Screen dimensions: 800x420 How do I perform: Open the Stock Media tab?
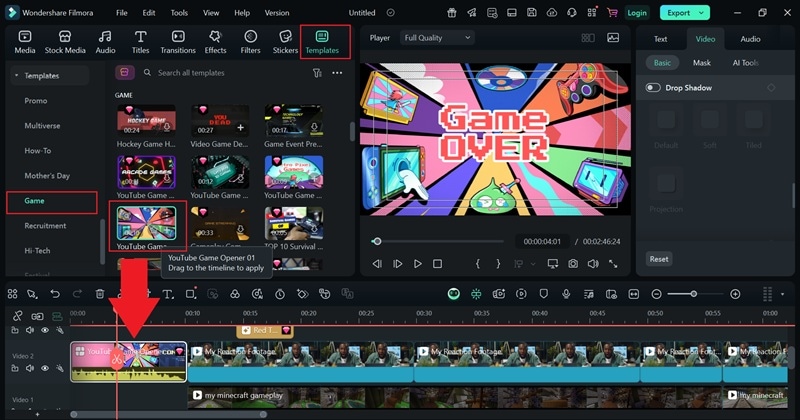pos(65,42)
